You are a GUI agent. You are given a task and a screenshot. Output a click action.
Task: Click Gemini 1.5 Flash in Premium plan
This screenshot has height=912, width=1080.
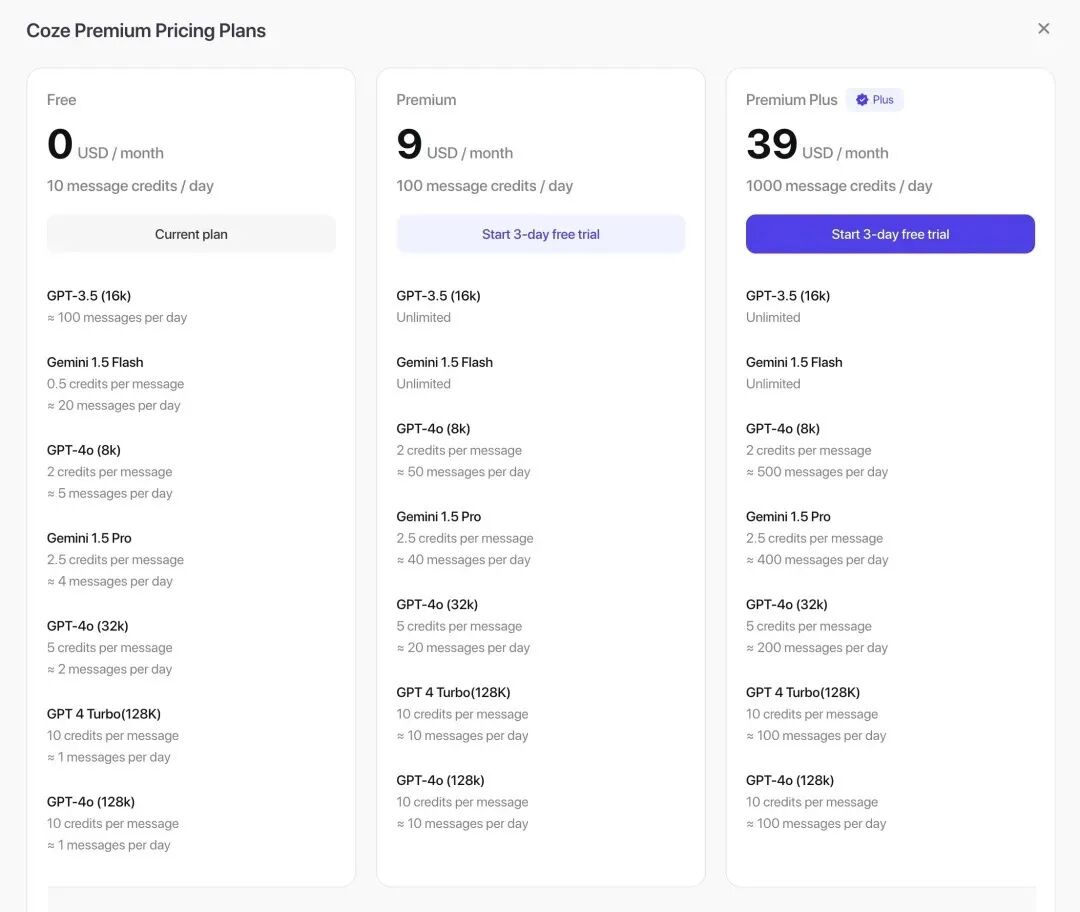(x=444, y=362)
